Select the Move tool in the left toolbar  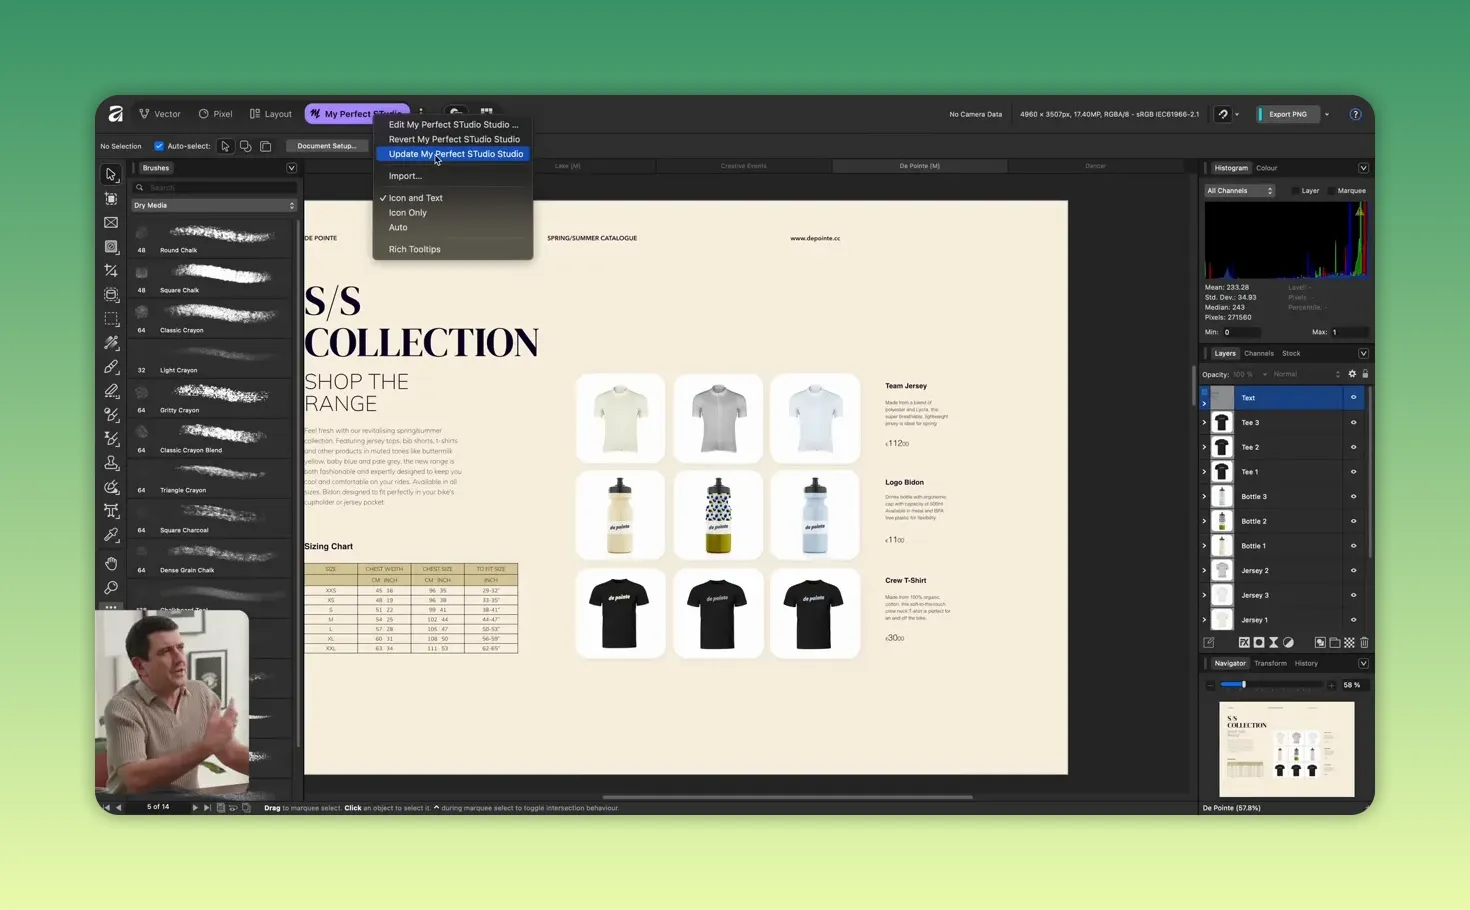point(111,175)
